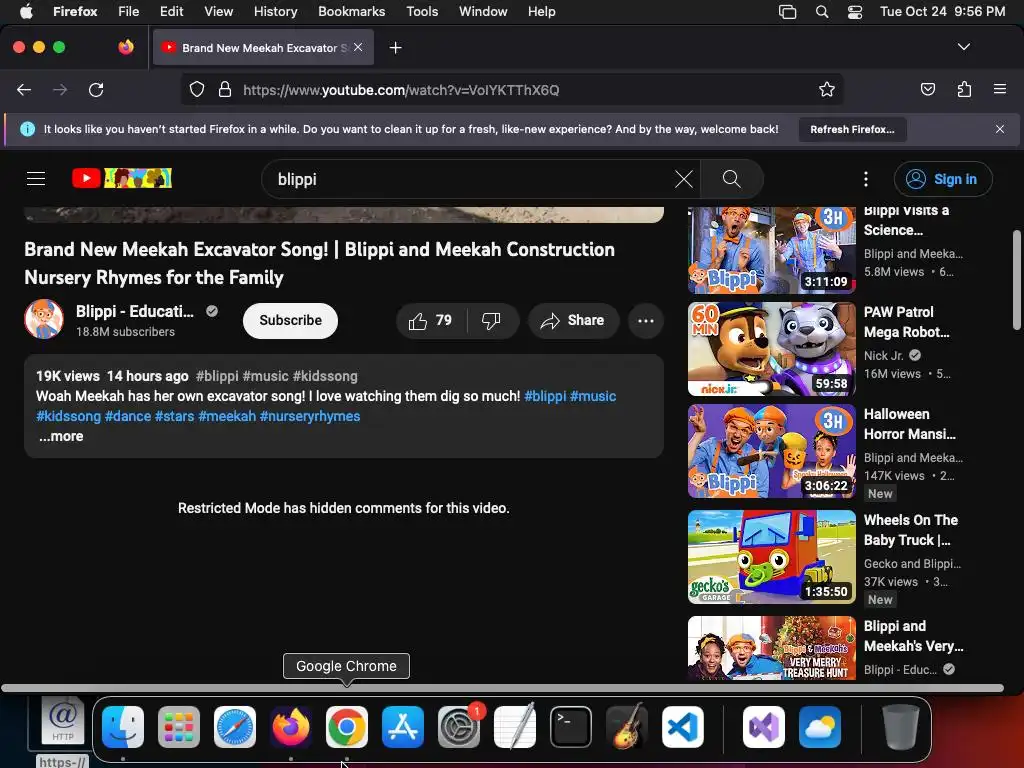Screen dimensions: 1024x768
Task: Click Blippi - Educati... channel name
Action: (135, 312)
